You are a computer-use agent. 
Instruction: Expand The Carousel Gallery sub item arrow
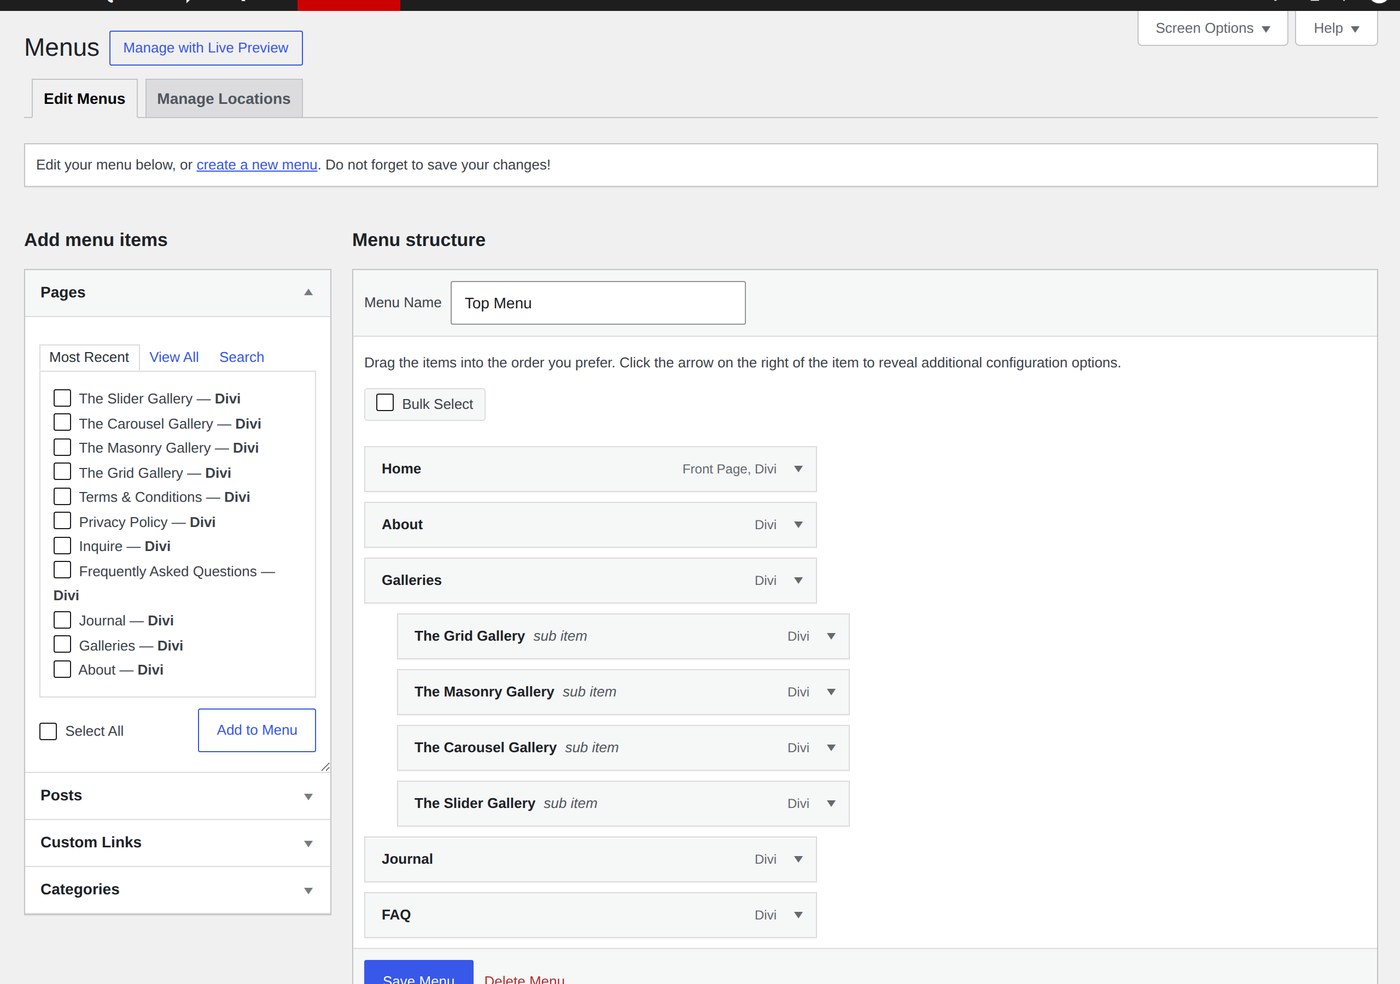pos(831,748)
